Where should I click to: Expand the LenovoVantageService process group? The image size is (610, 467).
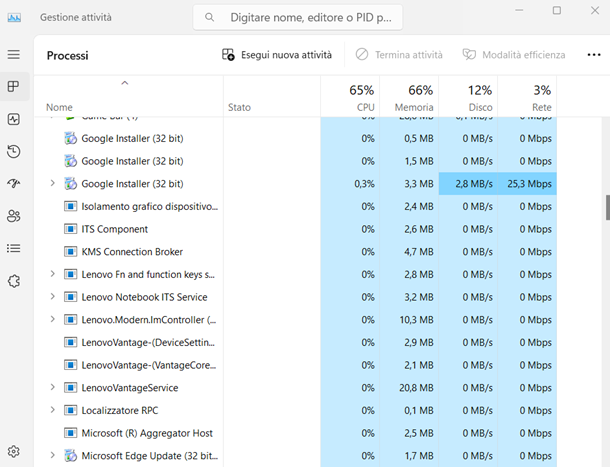tap(53, 387)
